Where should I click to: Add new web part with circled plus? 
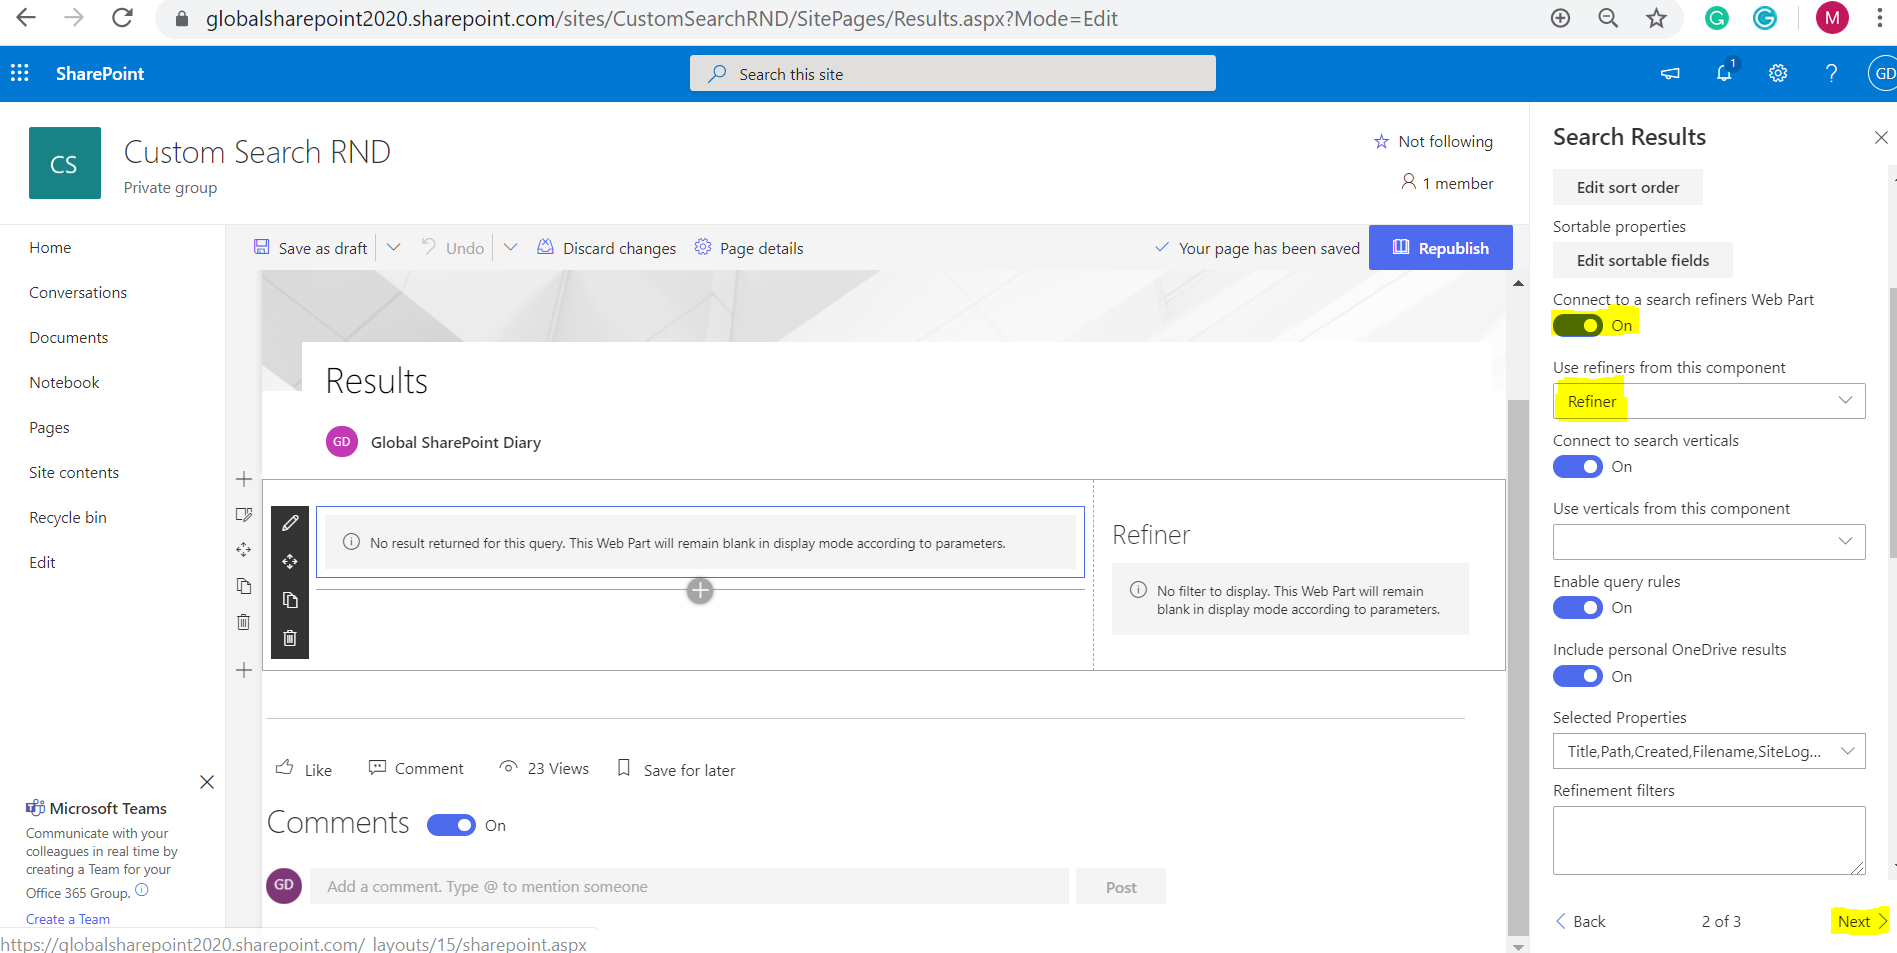pyautogui.click(x=700, y=591)
